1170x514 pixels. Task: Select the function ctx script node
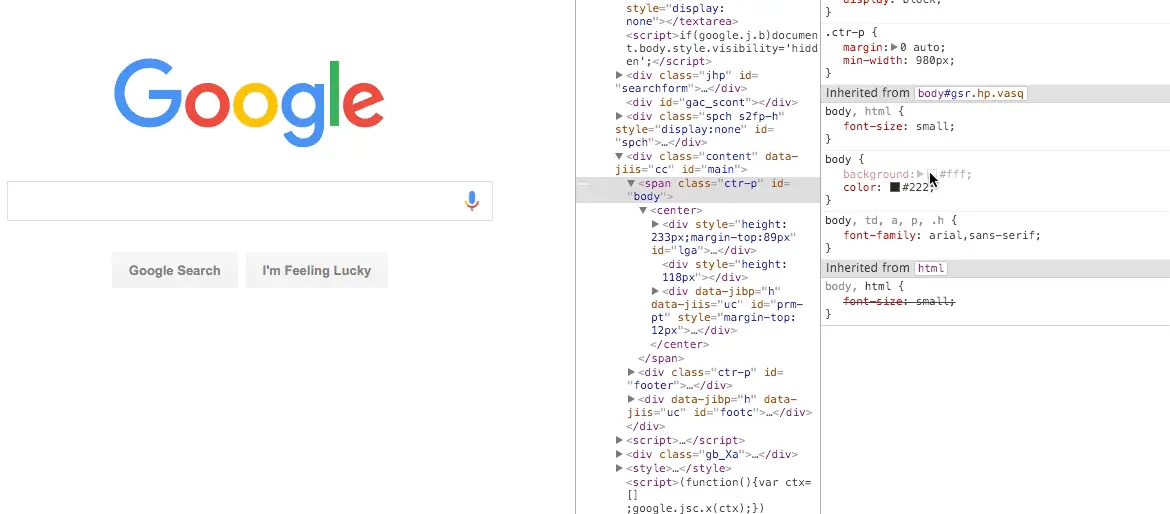point(718,495)
